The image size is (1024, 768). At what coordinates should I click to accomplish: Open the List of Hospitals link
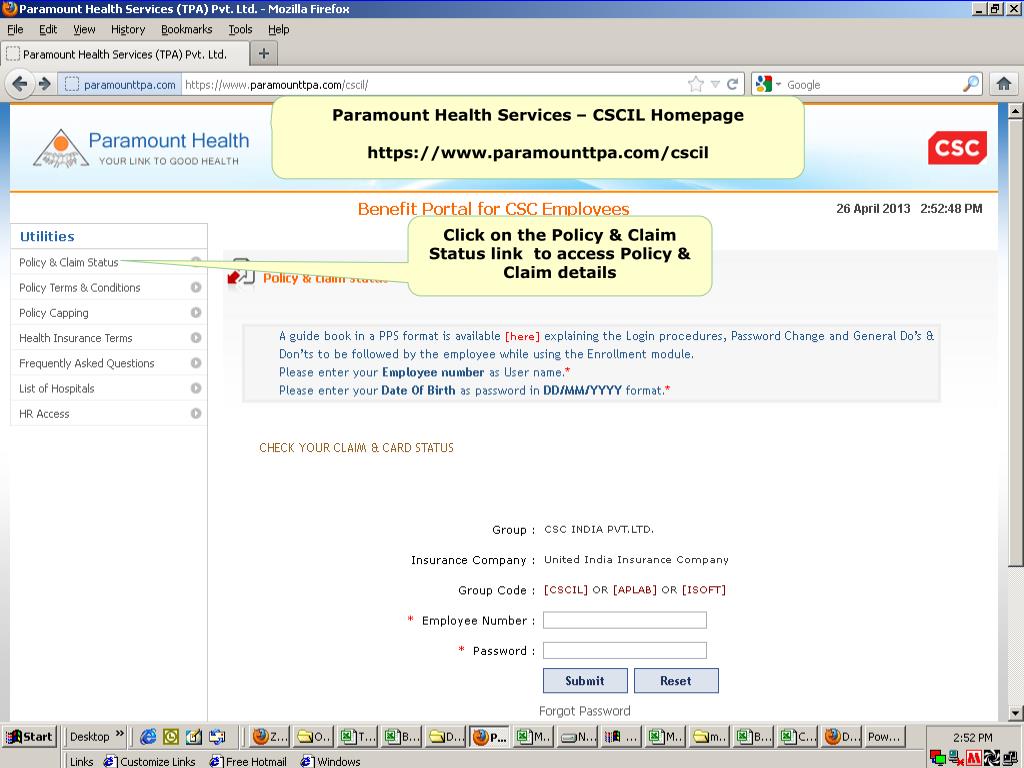(57, 389)
